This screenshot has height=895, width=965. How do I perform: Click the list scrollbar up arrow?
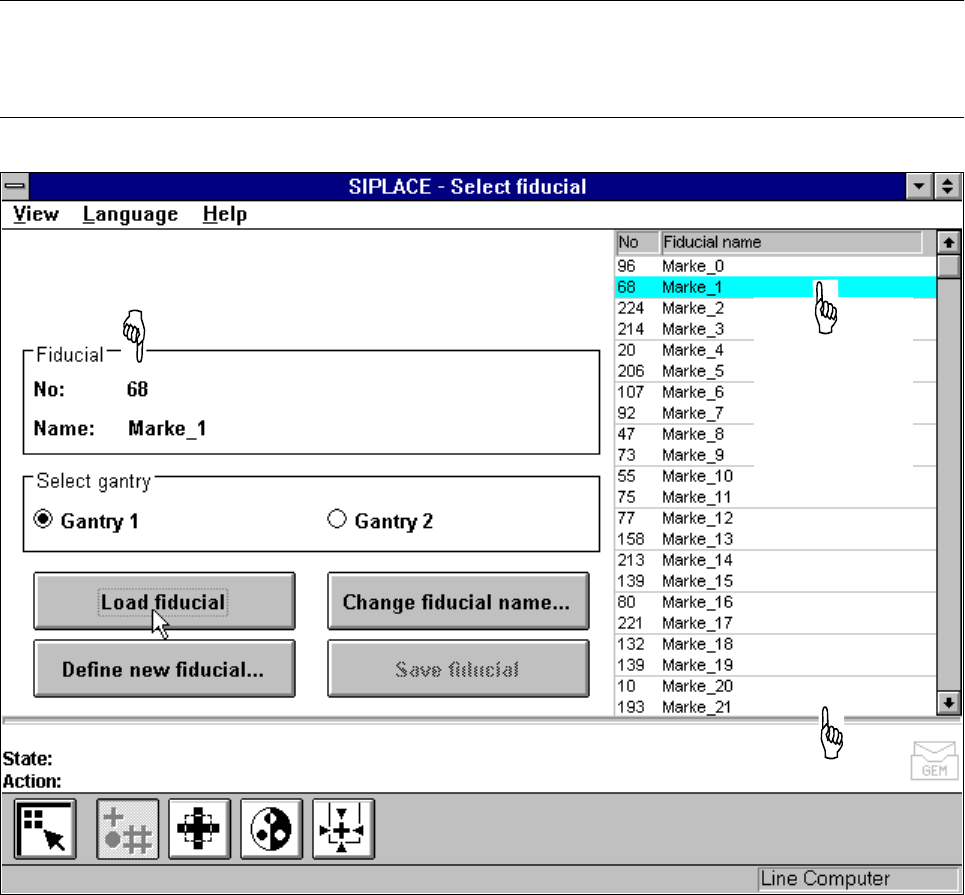[x=948, y=243]
